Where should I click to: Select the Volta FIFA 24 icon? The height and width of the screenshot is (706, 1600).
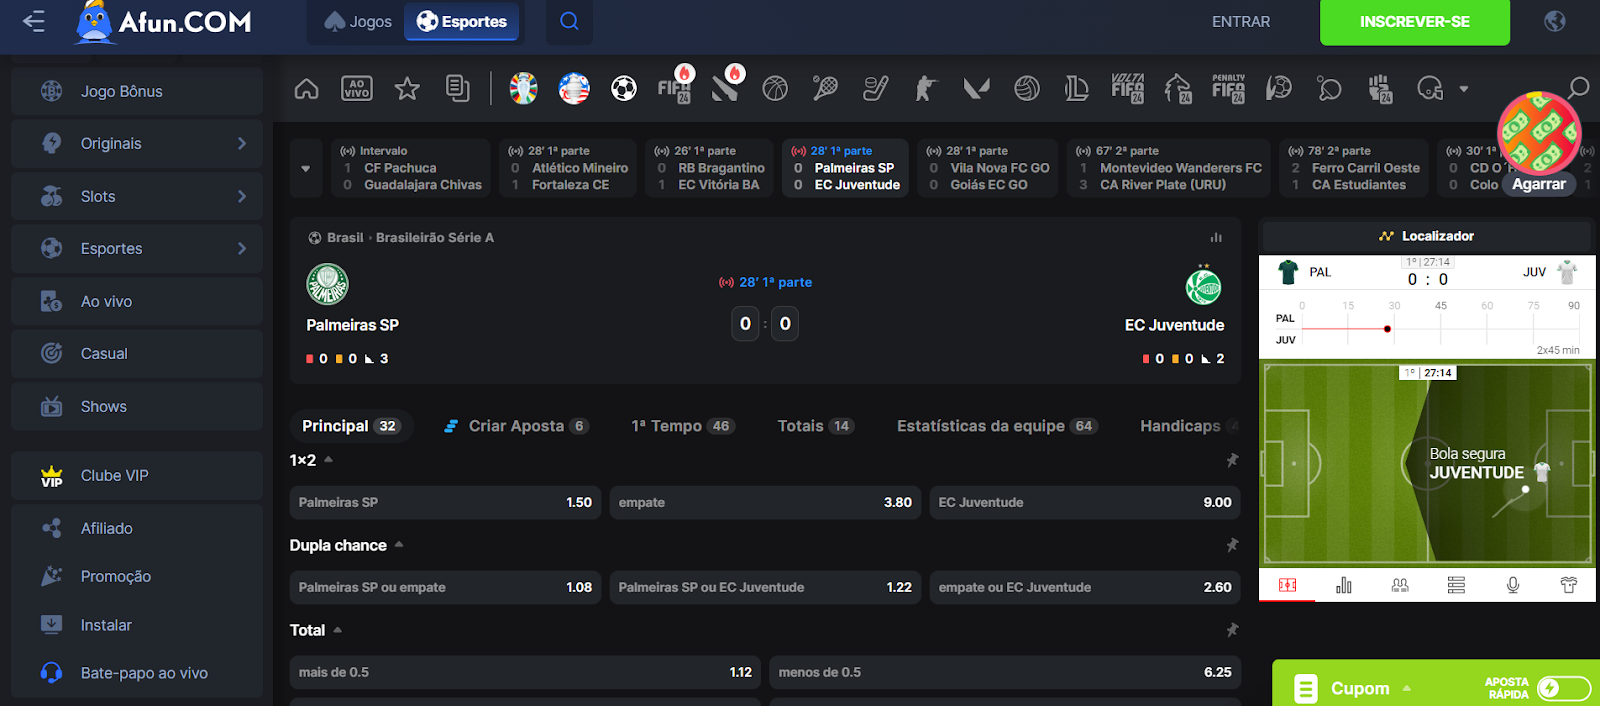1127,89
